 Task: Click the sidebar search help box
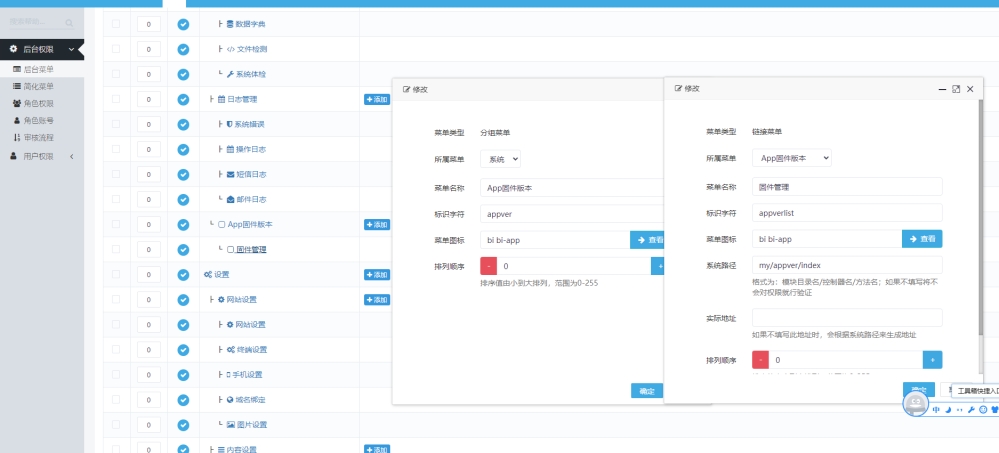tap(41, 22)
